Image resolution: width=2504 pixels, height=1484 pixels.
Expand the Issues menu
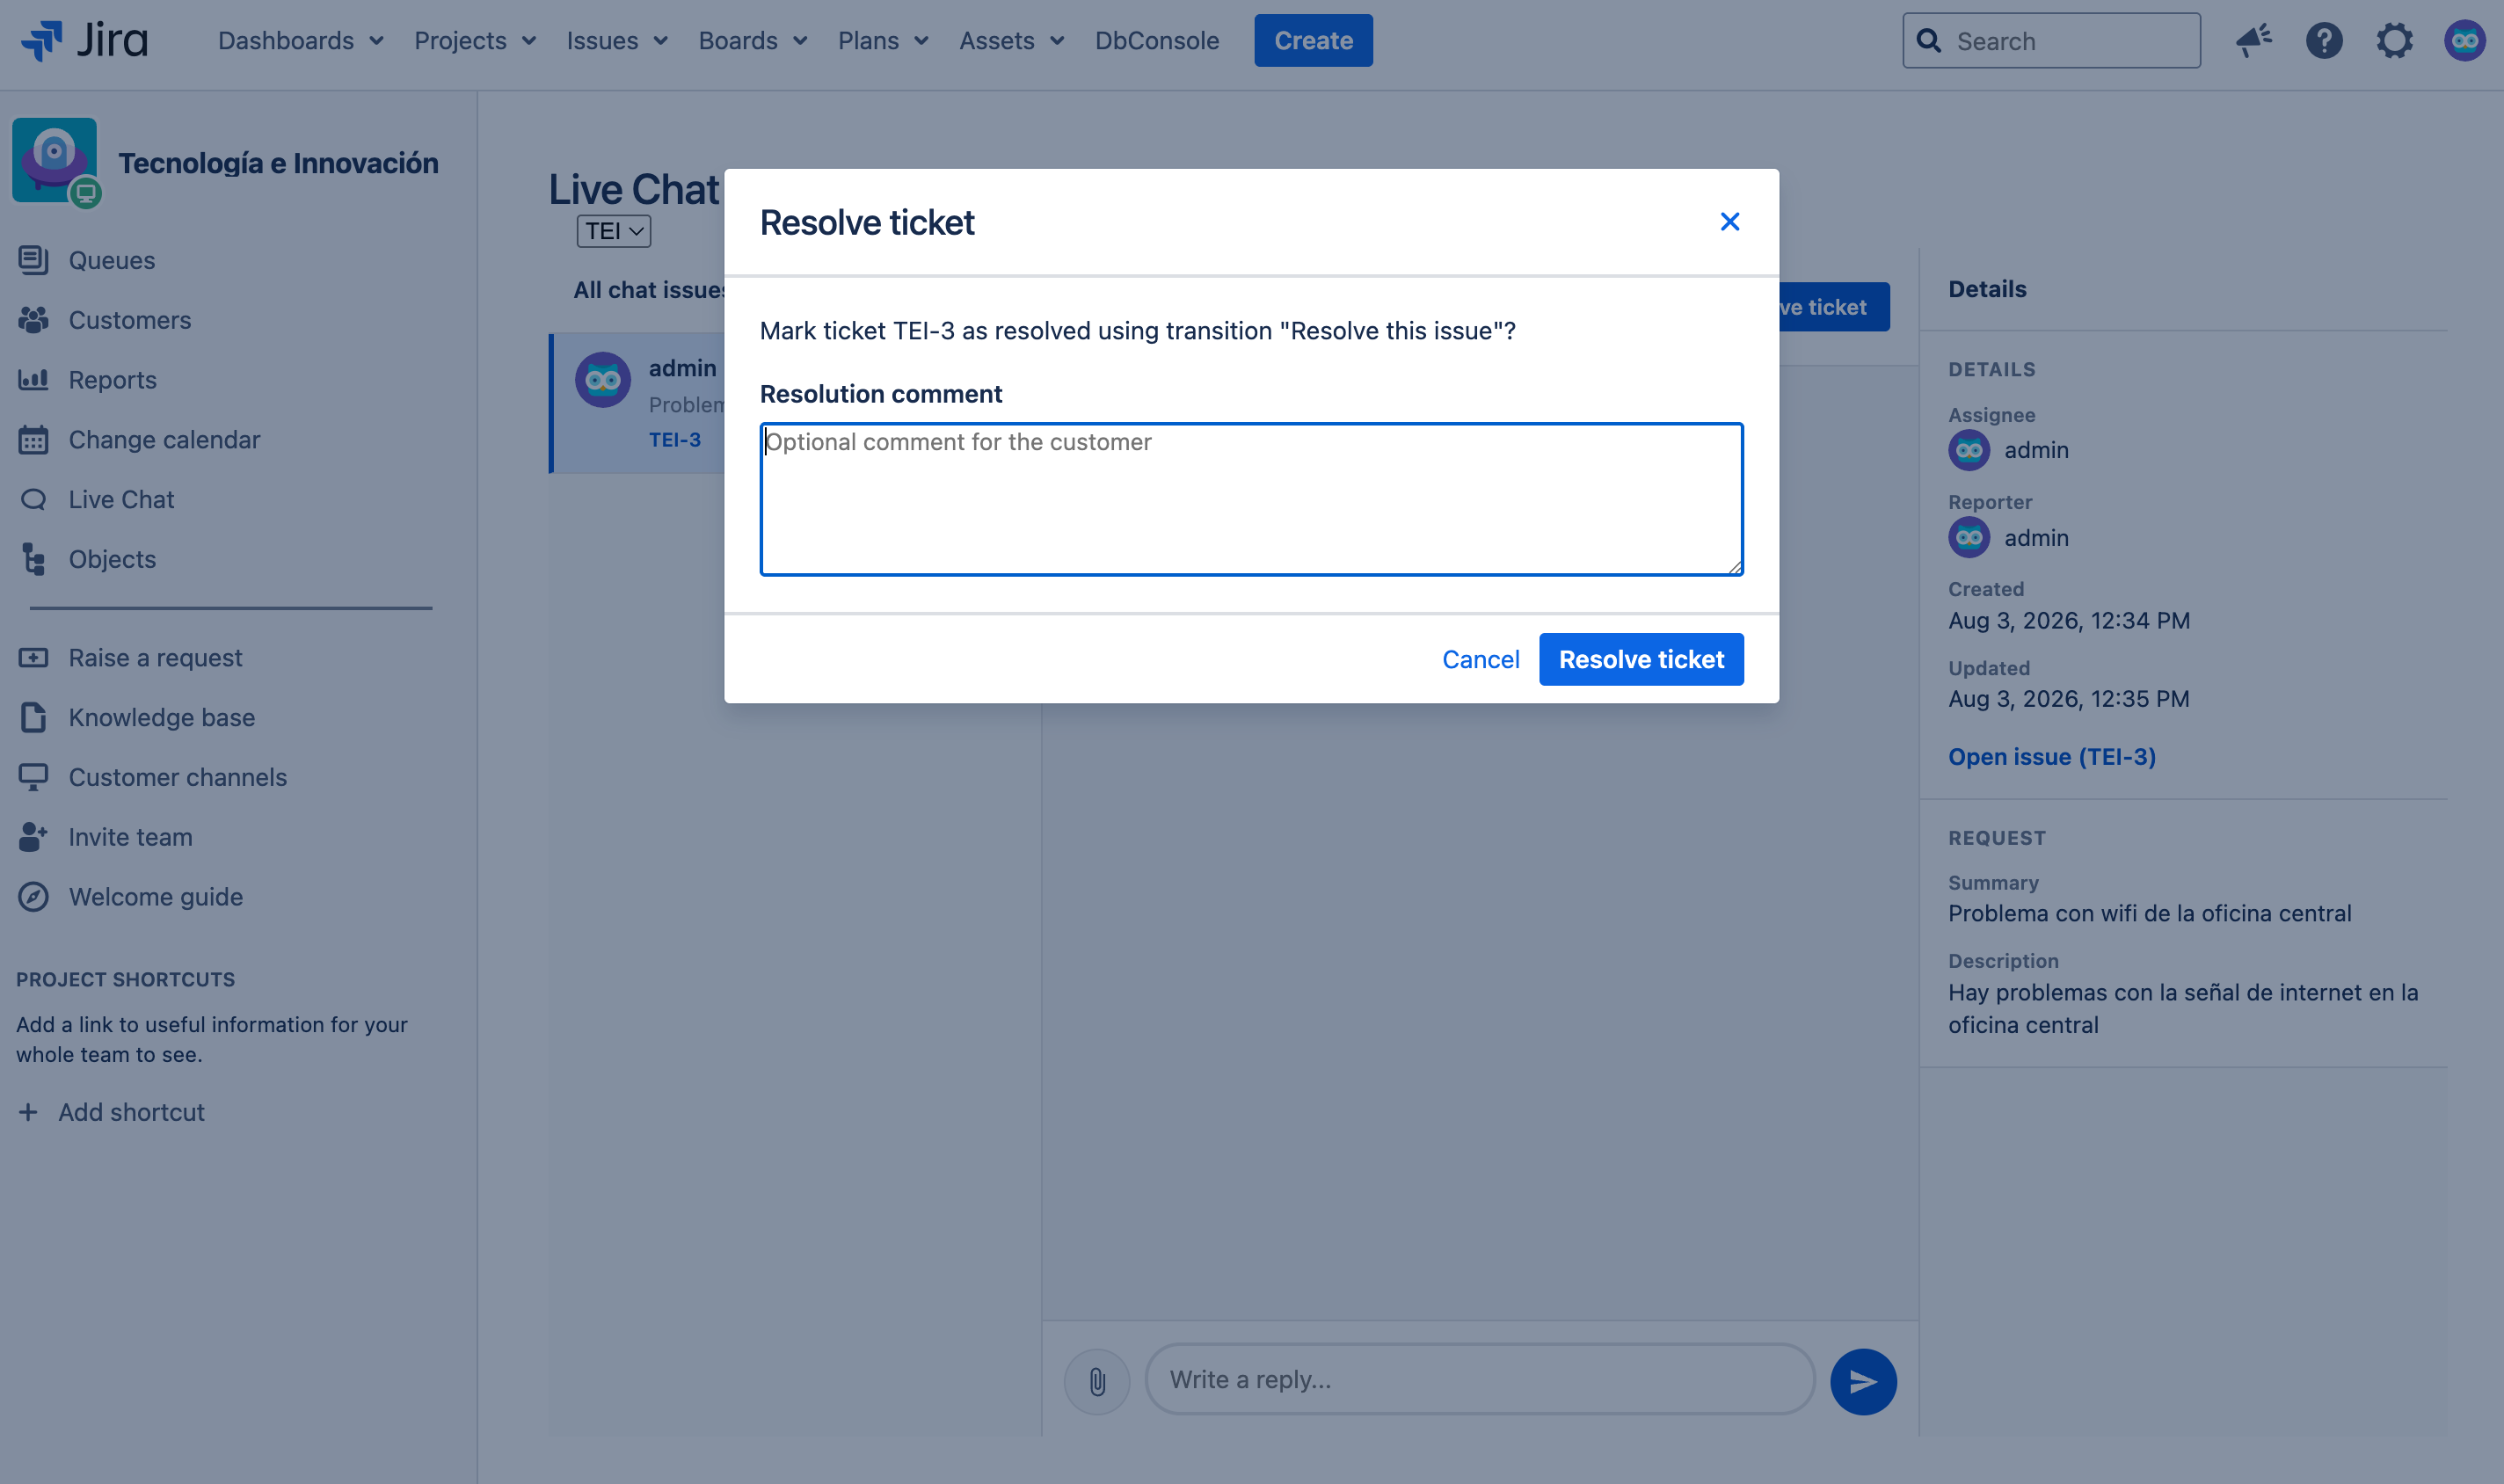pyautogui.click(x=617, y=41)
